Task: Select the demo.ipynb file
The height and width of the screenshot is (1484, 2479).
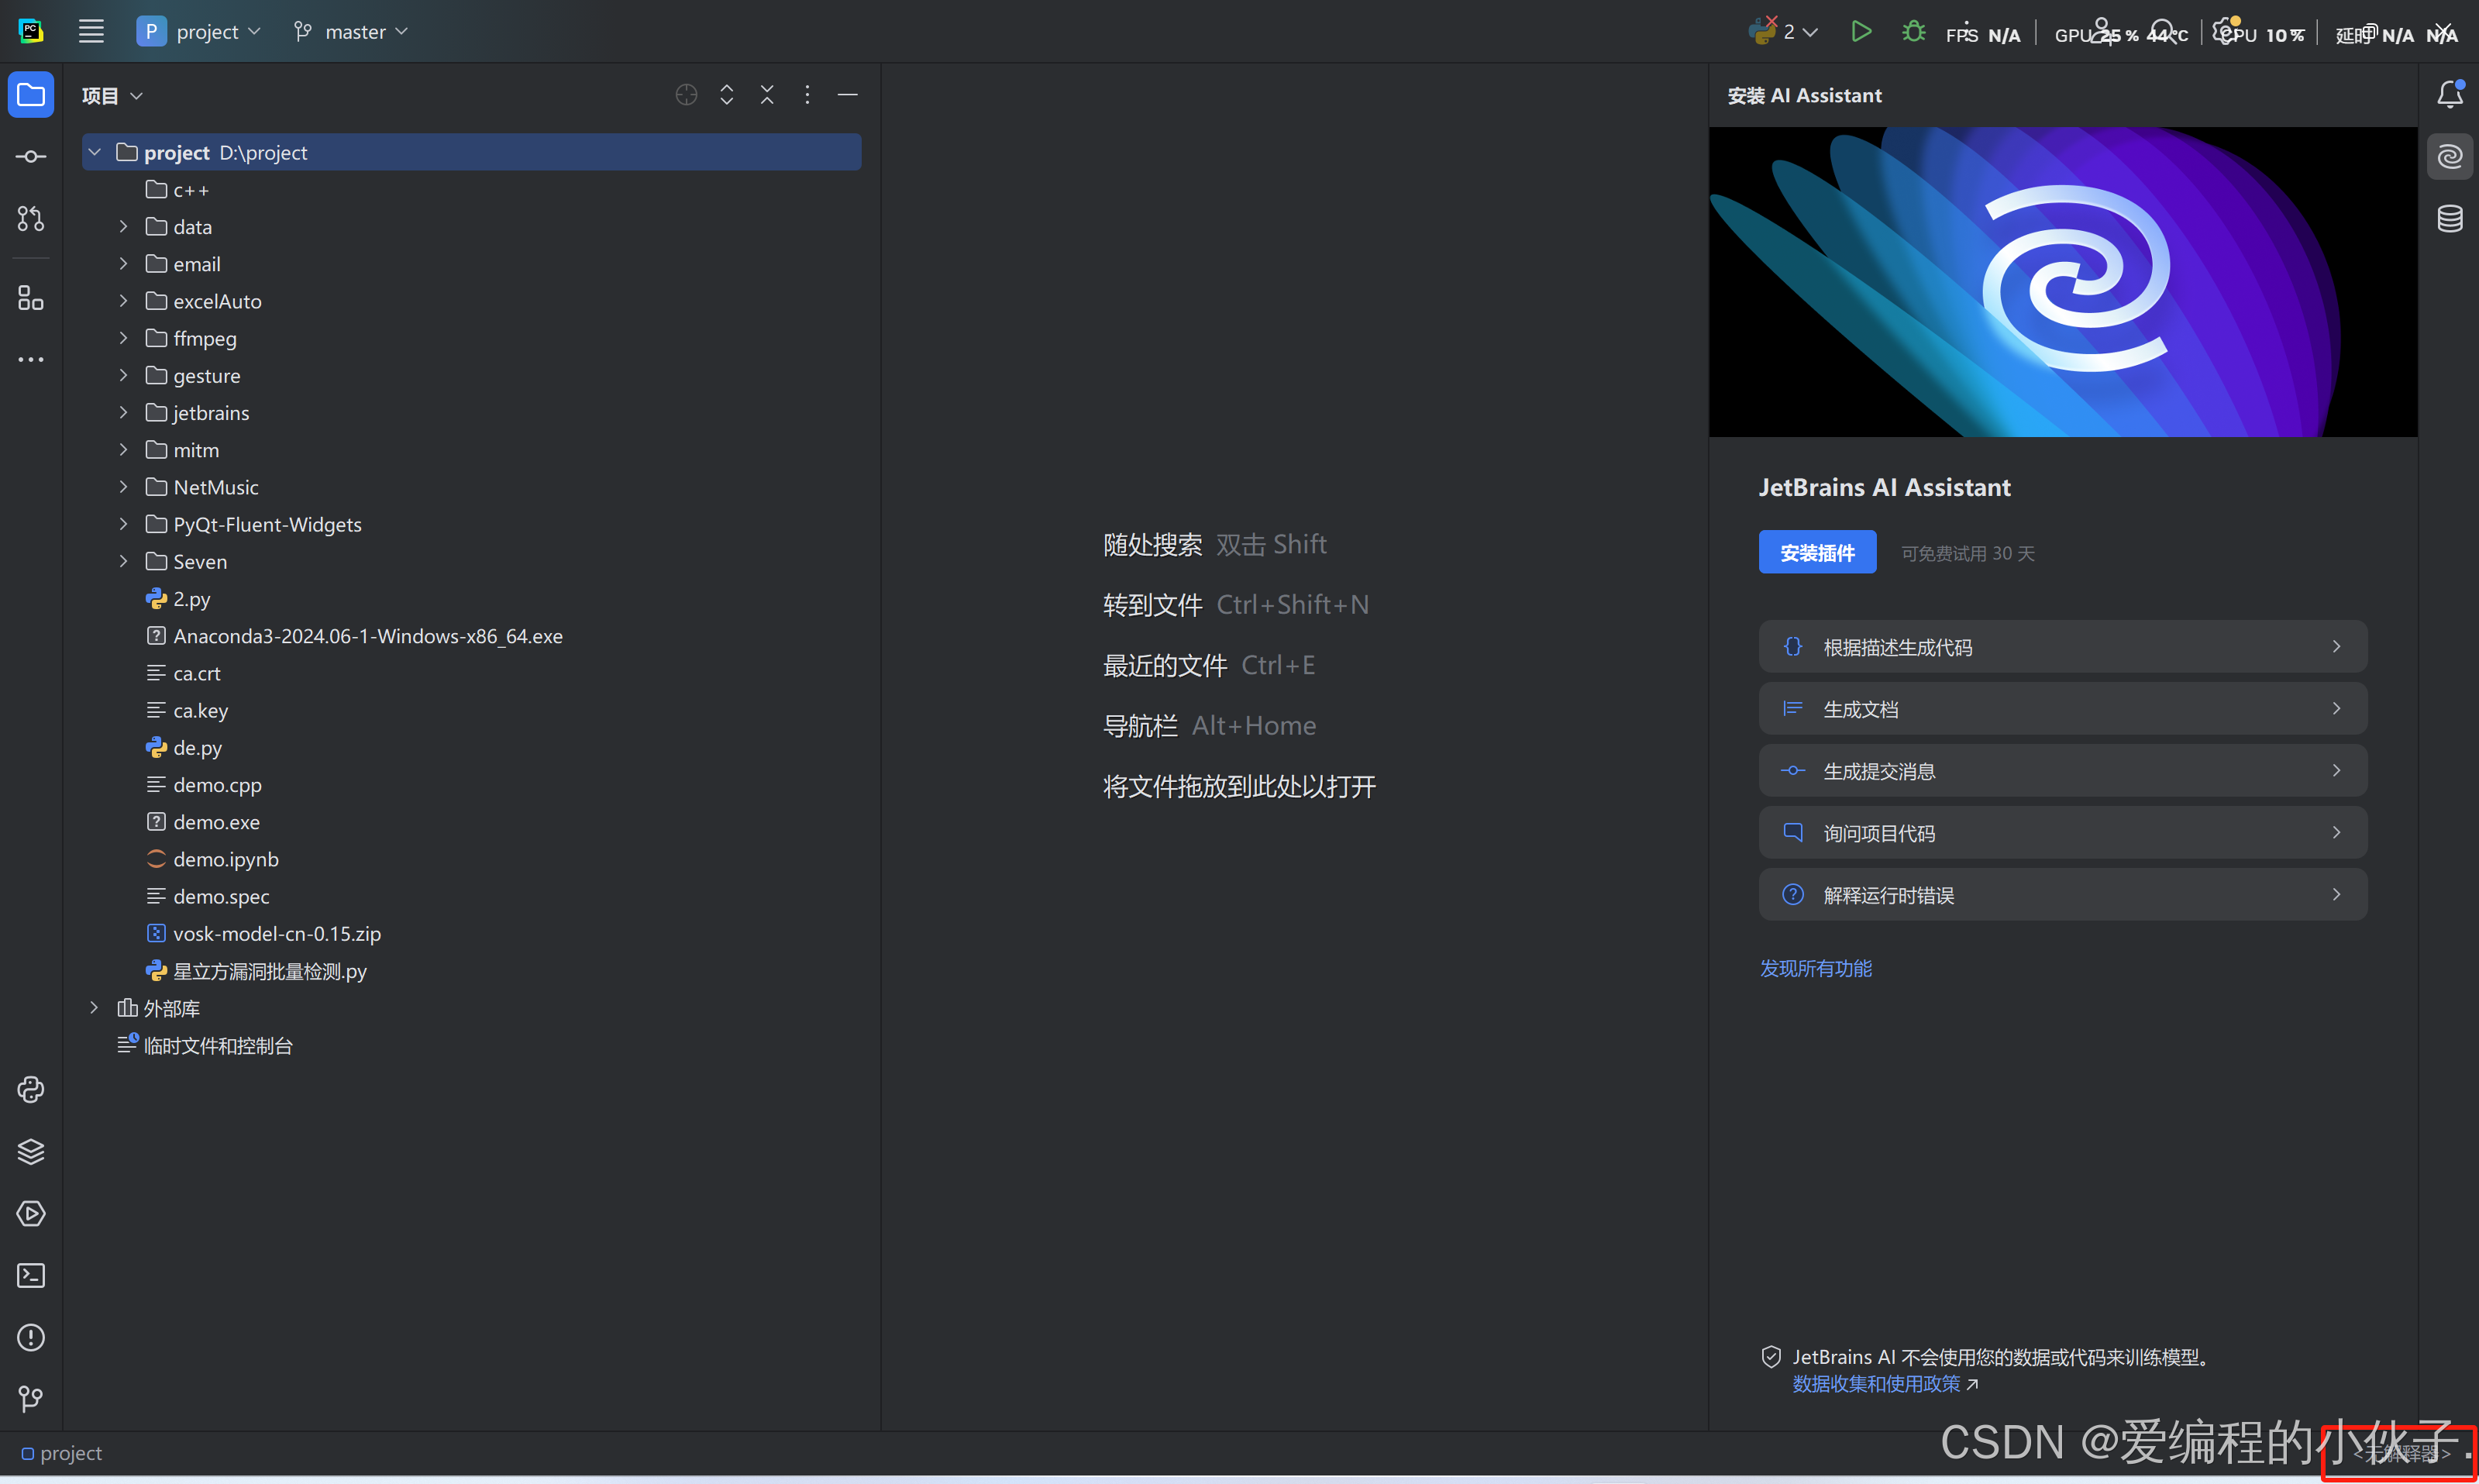Action: pos(225,859)
